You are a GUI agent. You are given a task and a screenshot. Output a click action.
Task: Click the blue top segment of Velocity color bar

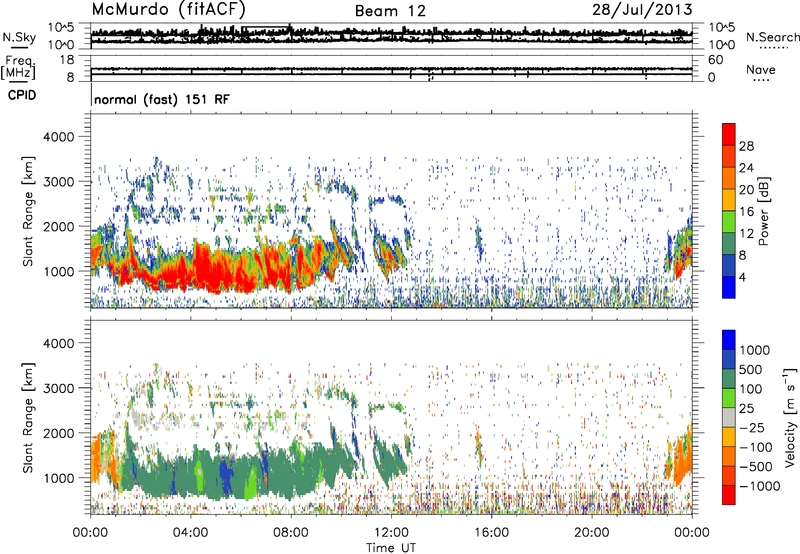point(729,340)
